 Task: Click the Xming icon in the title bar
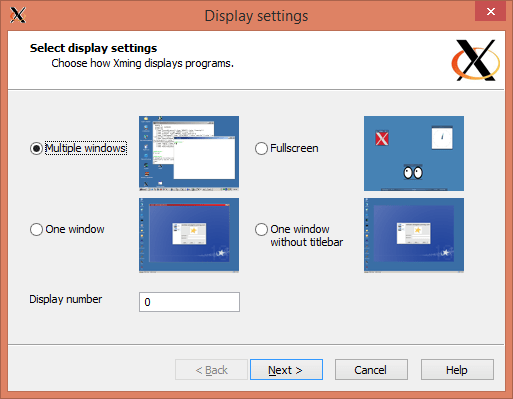click(18, 15)
